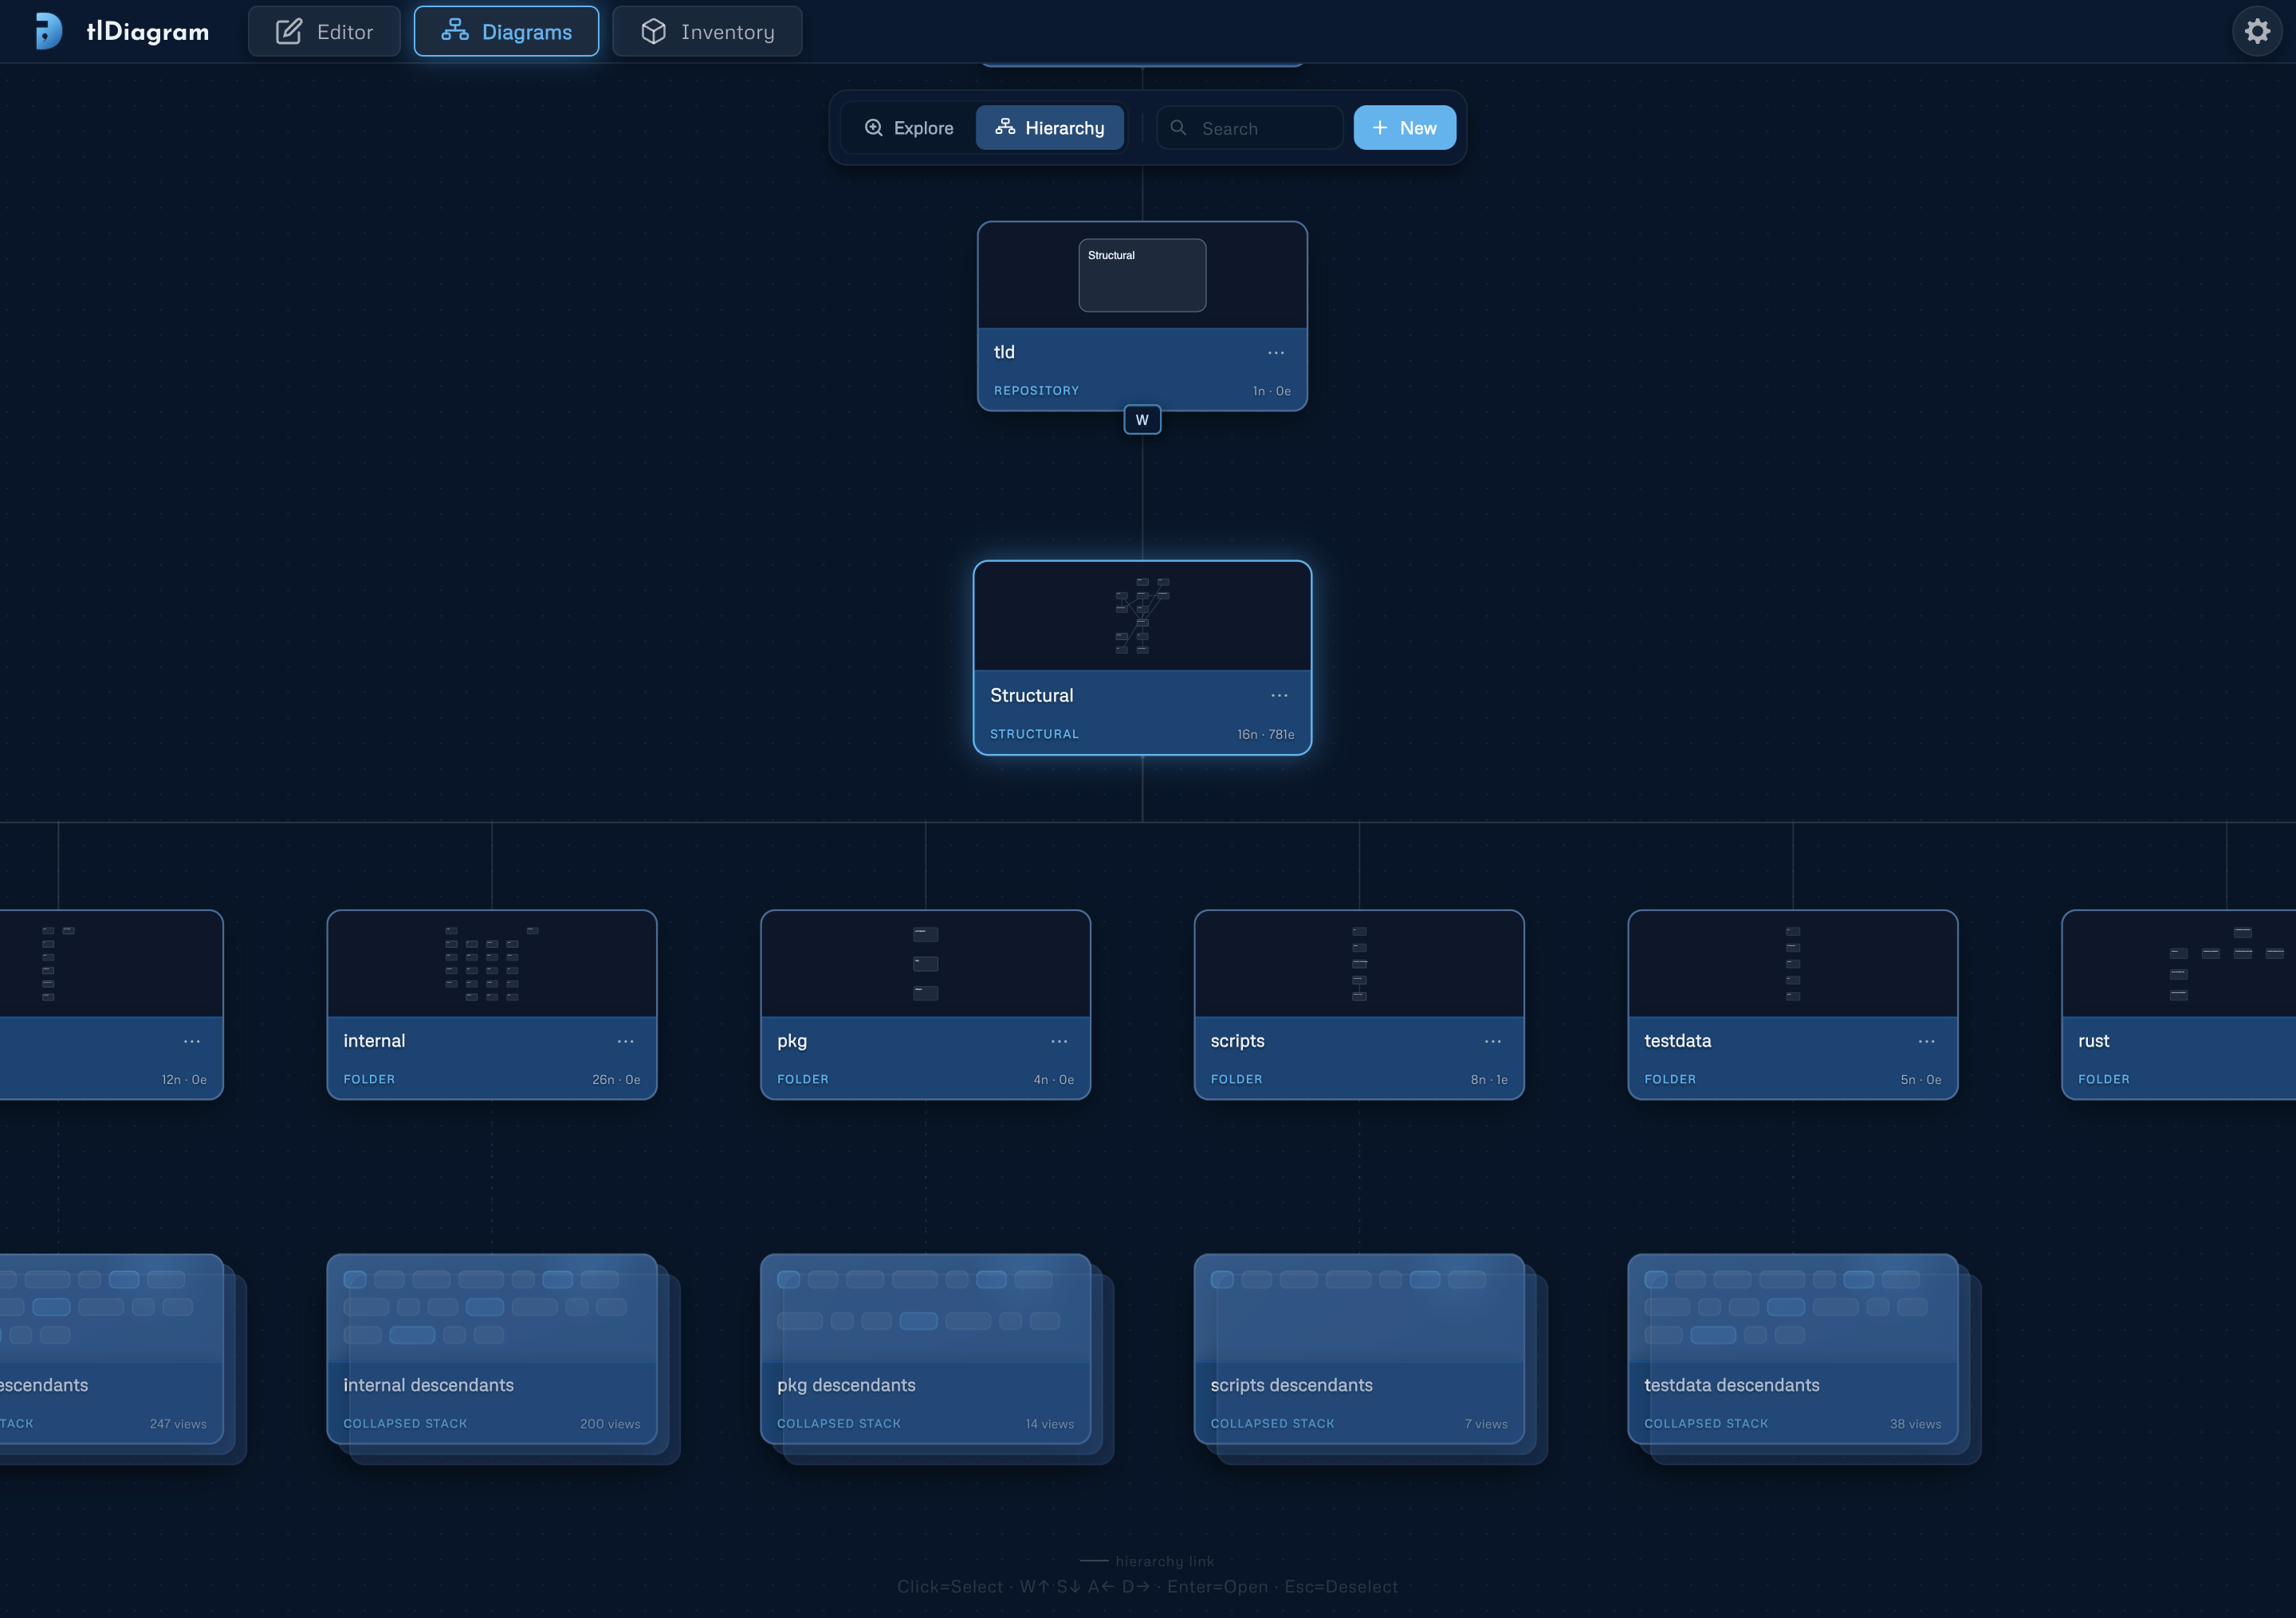Select the pkg folder thumbnail
2296x1618 pixels.
point(925,964)
